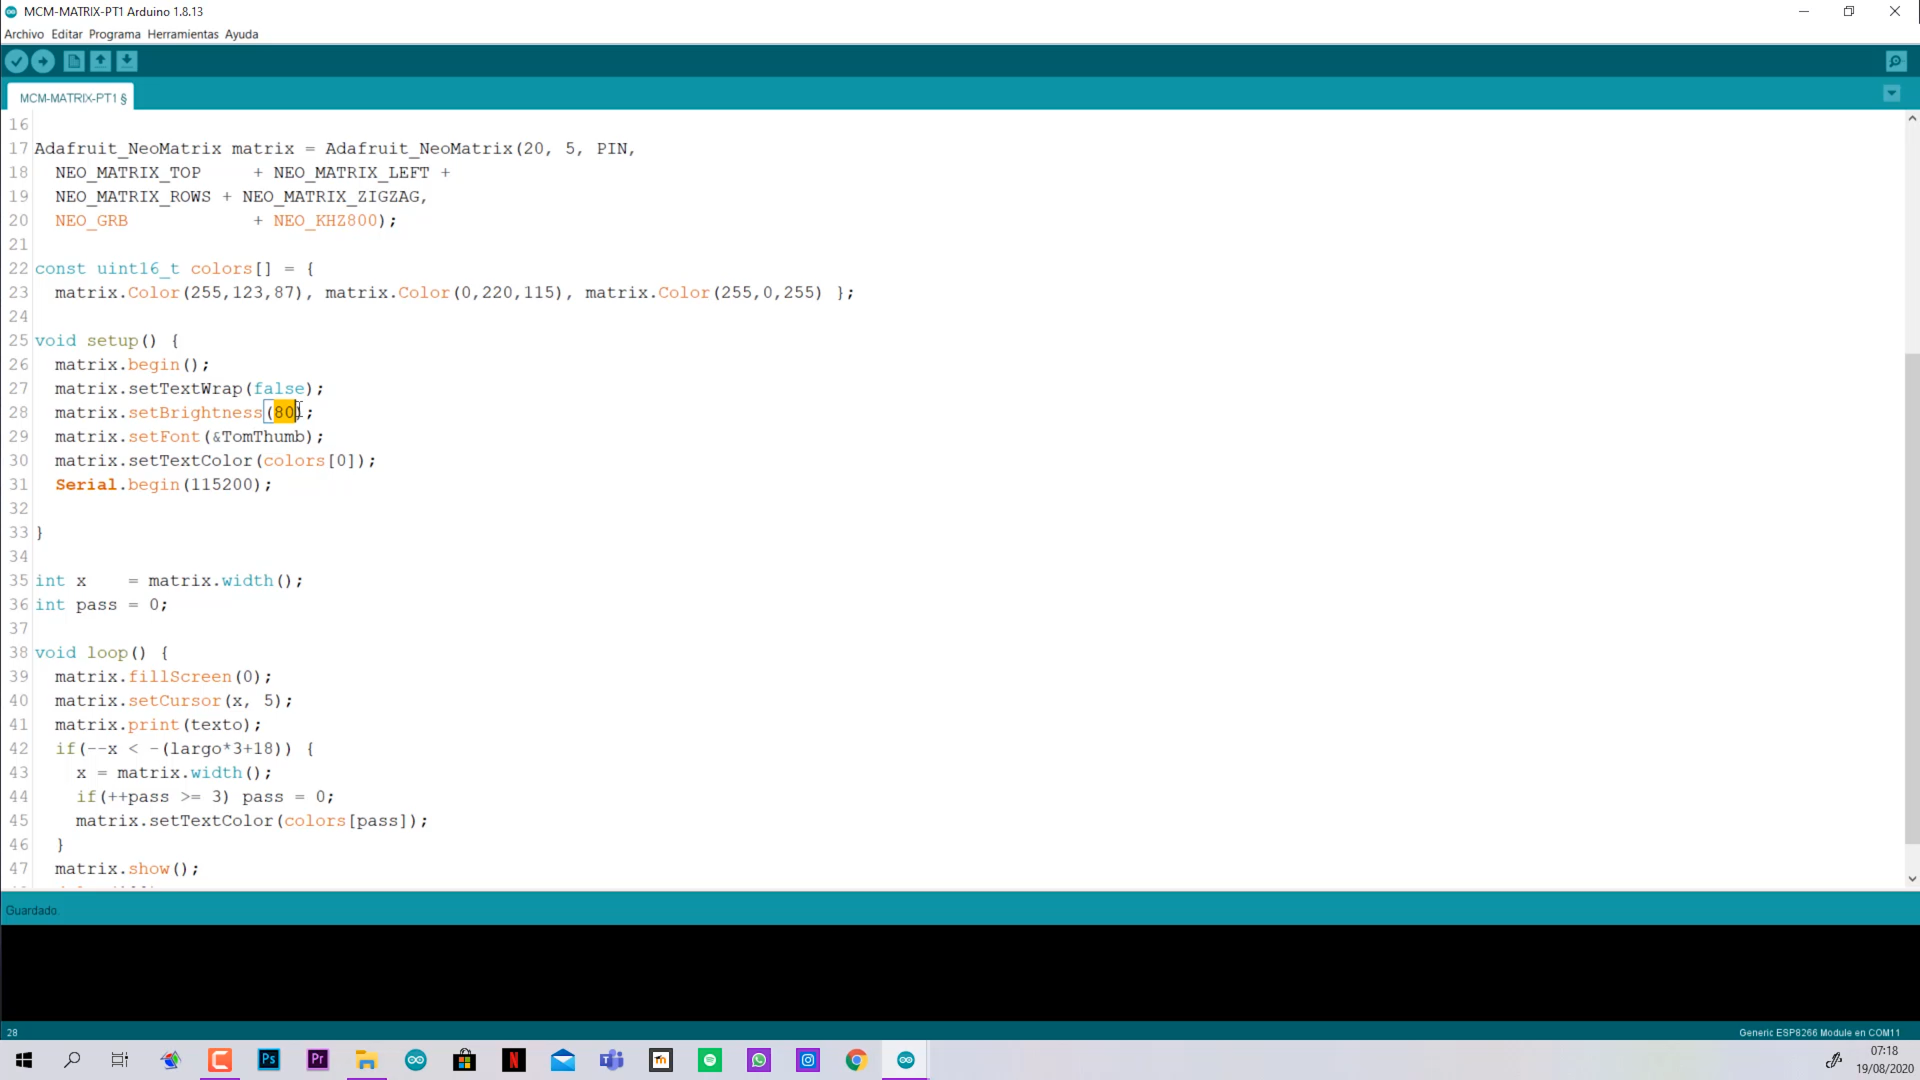Open Google Chrome from the taskbar

pyautogui.click(x=857, y=1060)
